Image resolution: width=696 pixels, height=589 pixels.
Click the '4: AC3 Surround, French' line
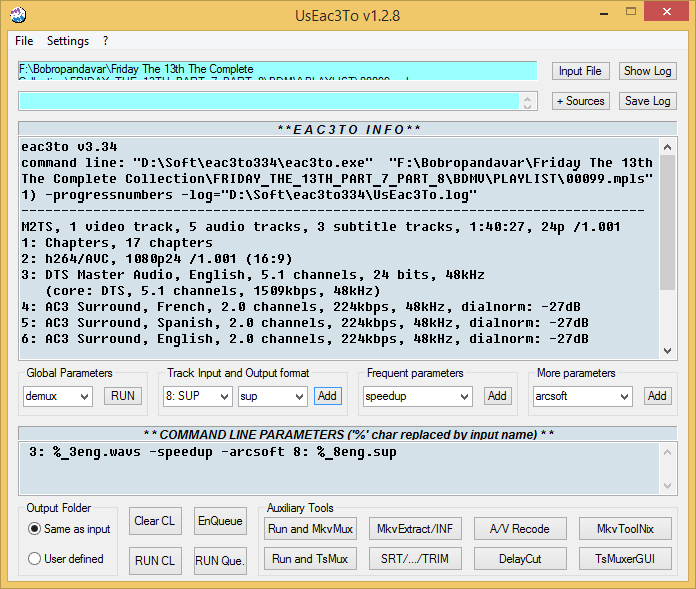pyautogui.click(x=301, y=307)
